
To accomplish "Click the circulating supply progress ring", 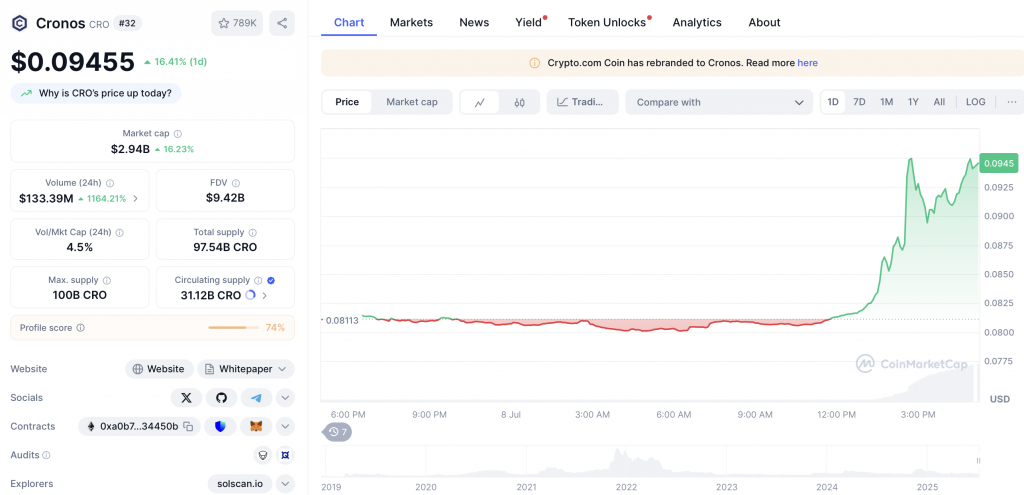I will point(250,295).
